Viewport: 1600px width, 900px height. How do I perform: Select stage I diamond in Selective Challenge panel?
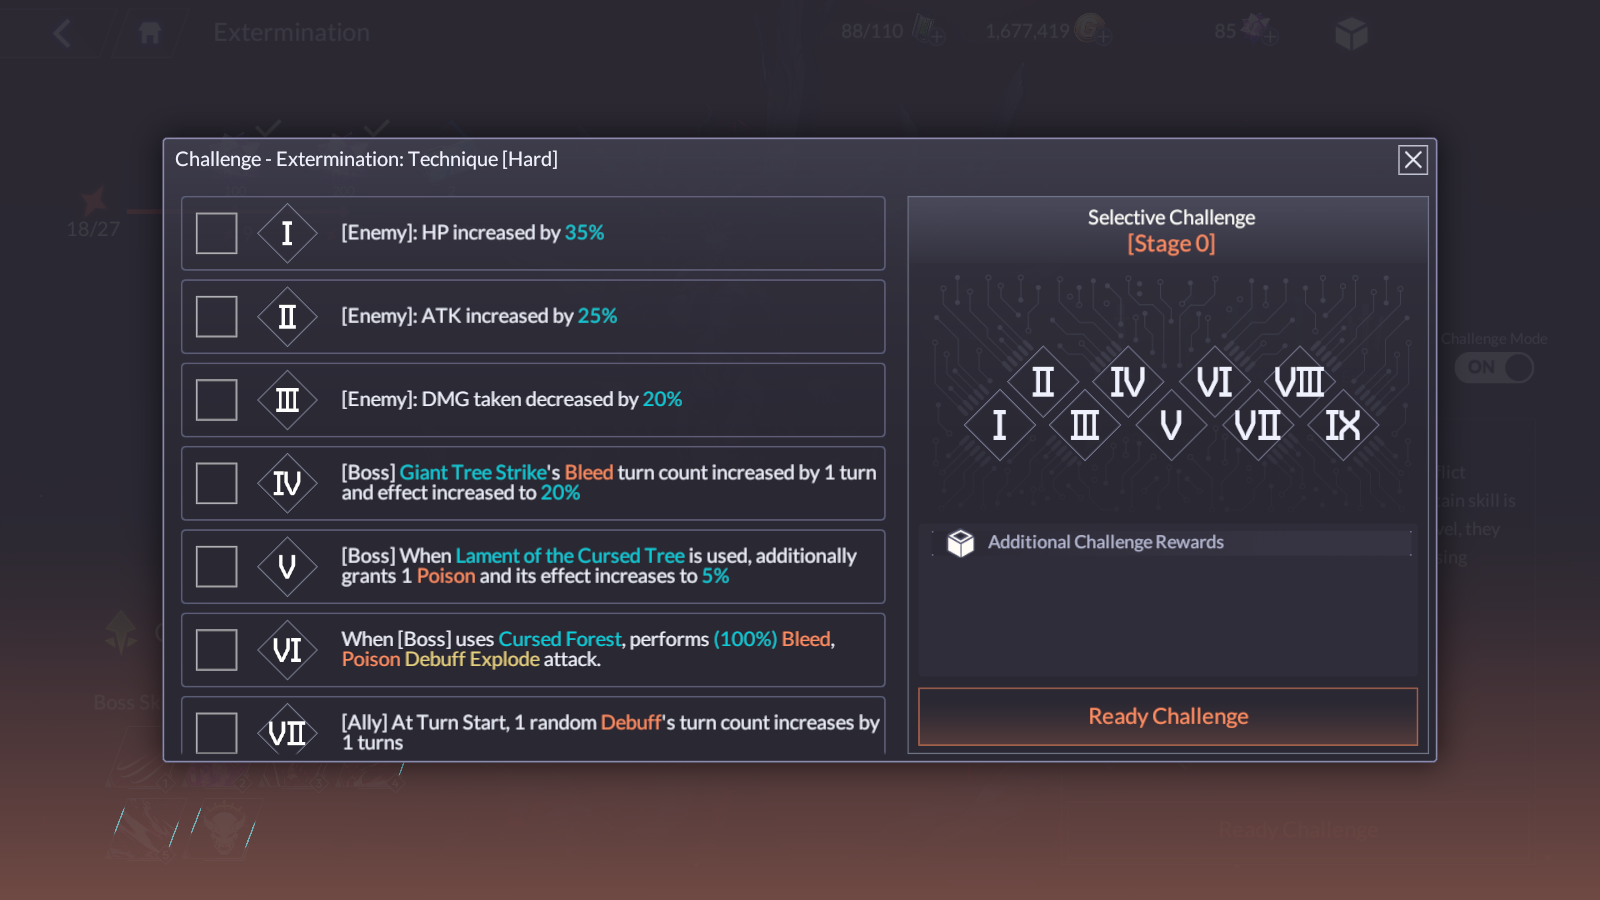coord(999,425)
